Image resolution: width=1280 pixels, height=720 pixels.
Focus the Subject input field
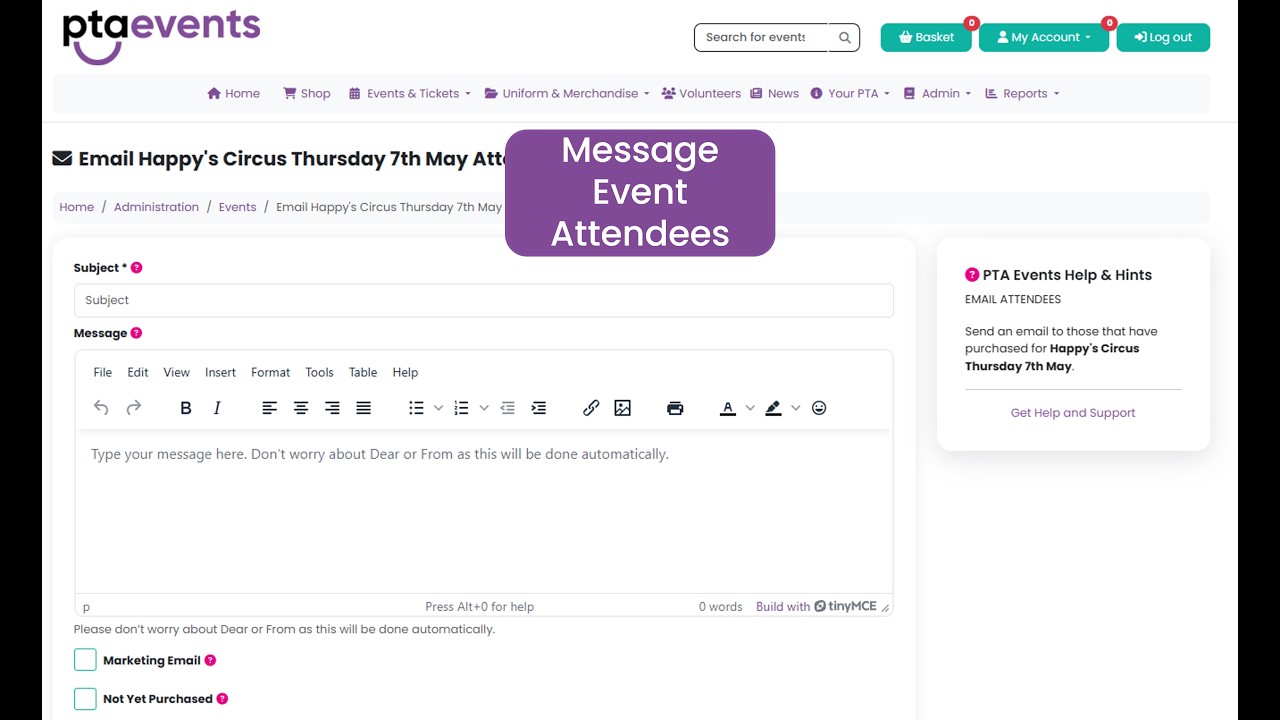tap(484, 301)
